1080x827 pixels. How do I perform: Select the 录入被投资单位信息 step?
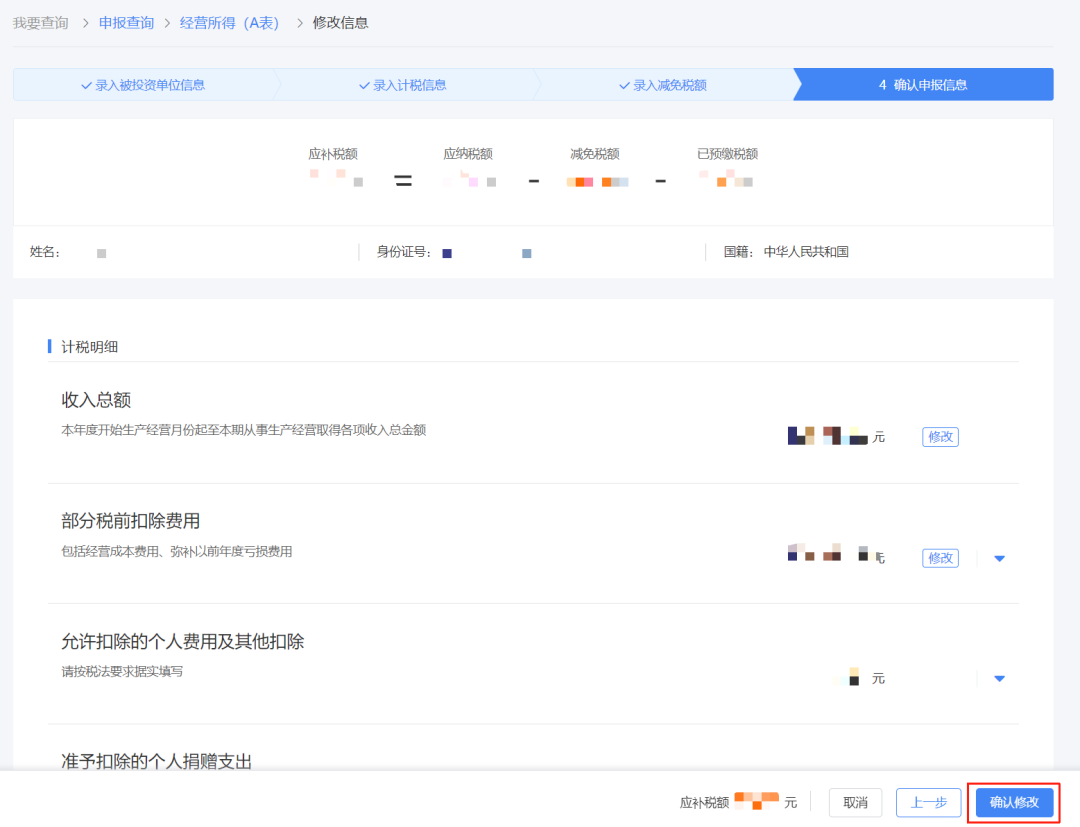[x=149, y=84]
